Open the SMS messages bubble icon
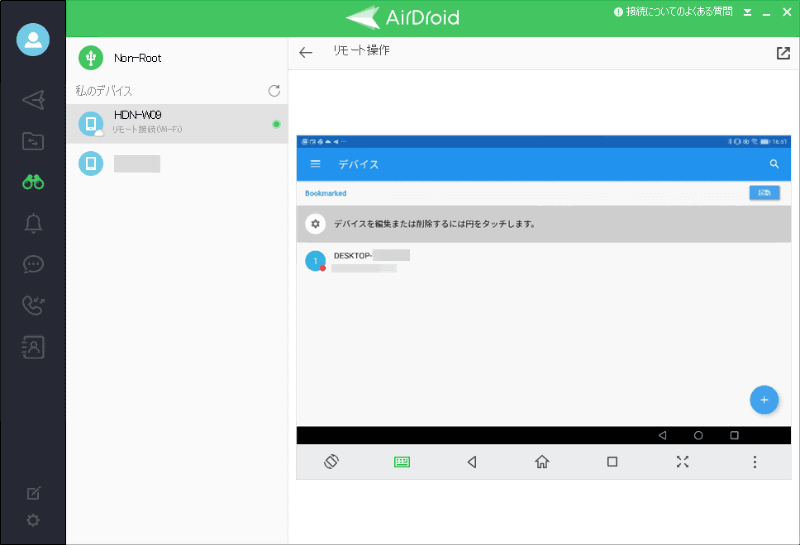The image size is (800, 545). (33, 264)
